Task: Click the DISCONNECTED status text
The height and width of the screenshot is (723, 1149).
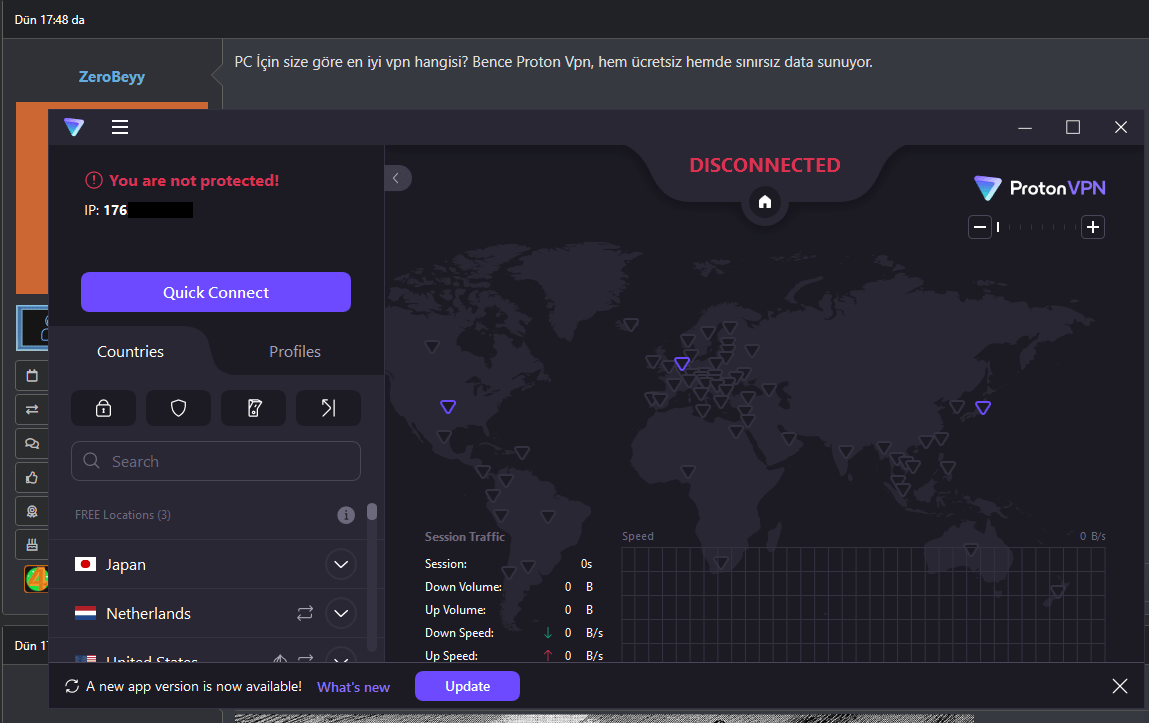Action: pyautogui.click(x=765, y=166)
